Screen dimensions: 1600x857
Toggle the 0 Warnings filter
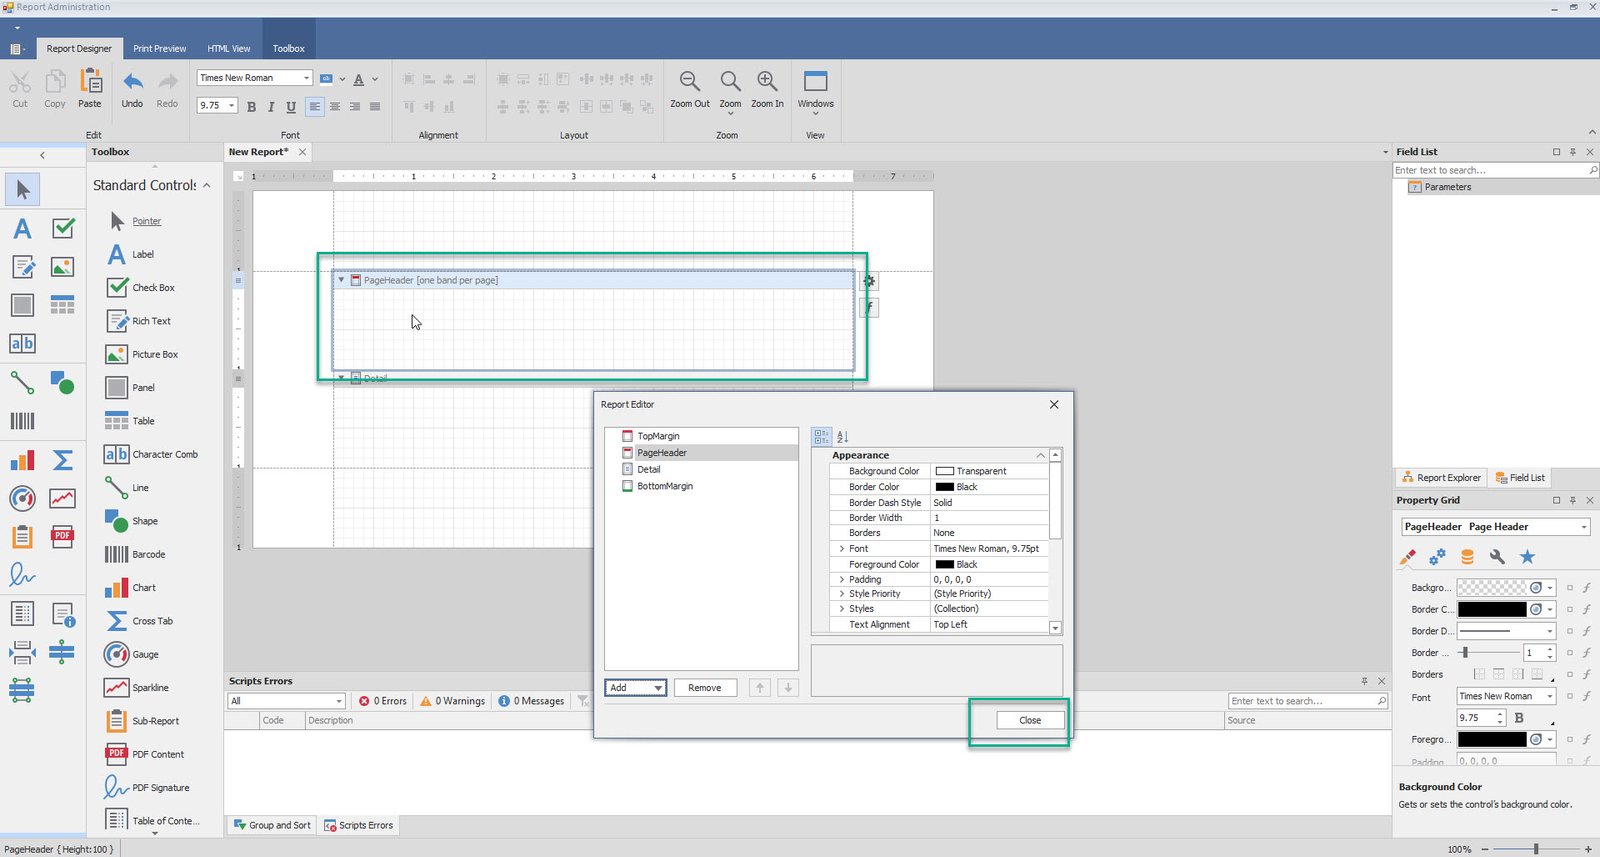453,701
